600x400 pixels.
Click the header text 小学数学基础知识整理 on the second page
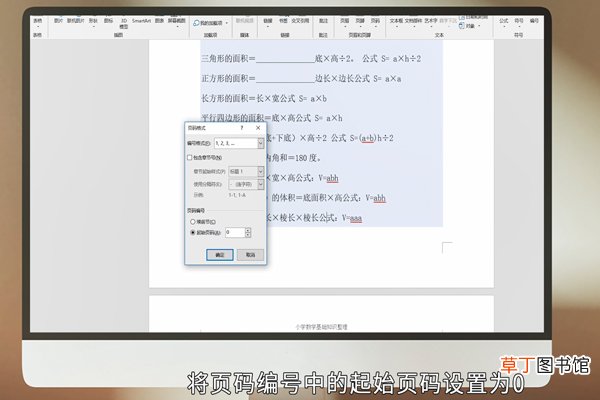pyautogui.click(x=321, y=327)
